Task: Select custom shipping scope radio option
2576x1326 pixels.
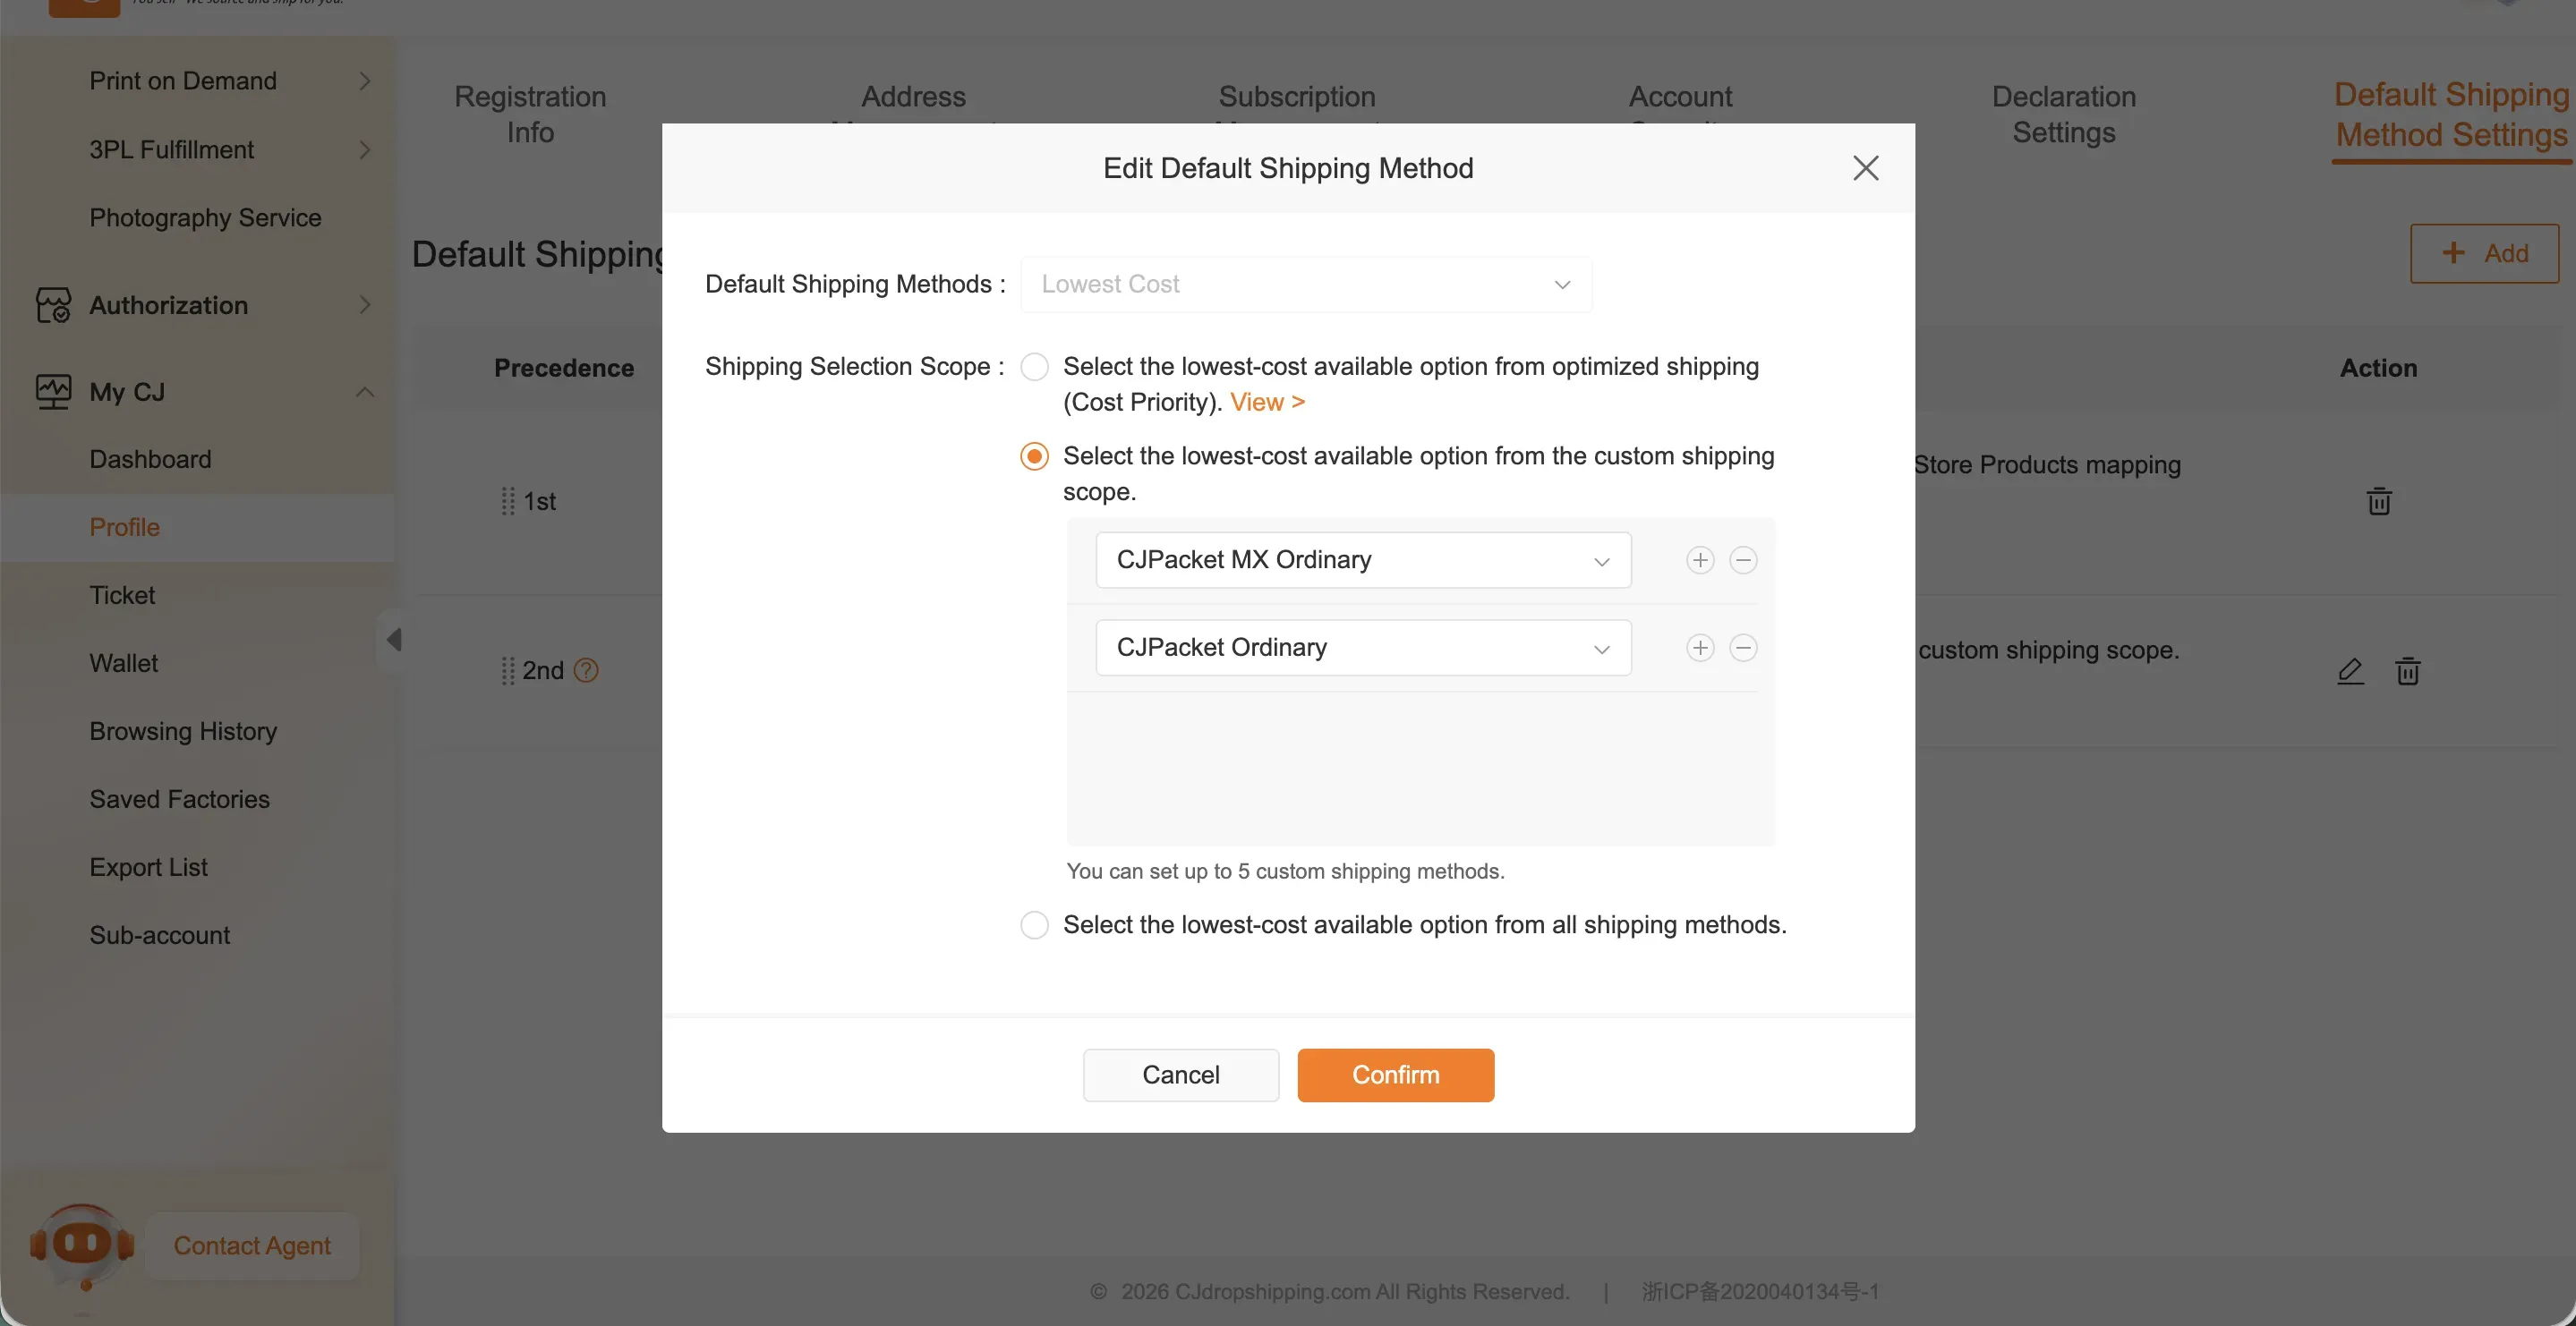Action: click(1034, 457)
